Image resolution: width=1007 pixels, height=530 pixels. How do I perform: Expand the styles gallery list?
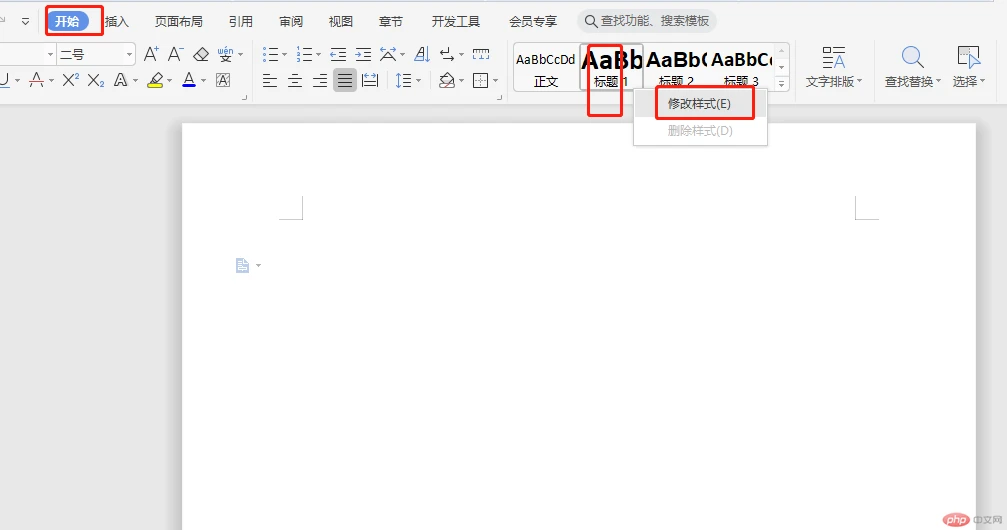tap(782, 84)
